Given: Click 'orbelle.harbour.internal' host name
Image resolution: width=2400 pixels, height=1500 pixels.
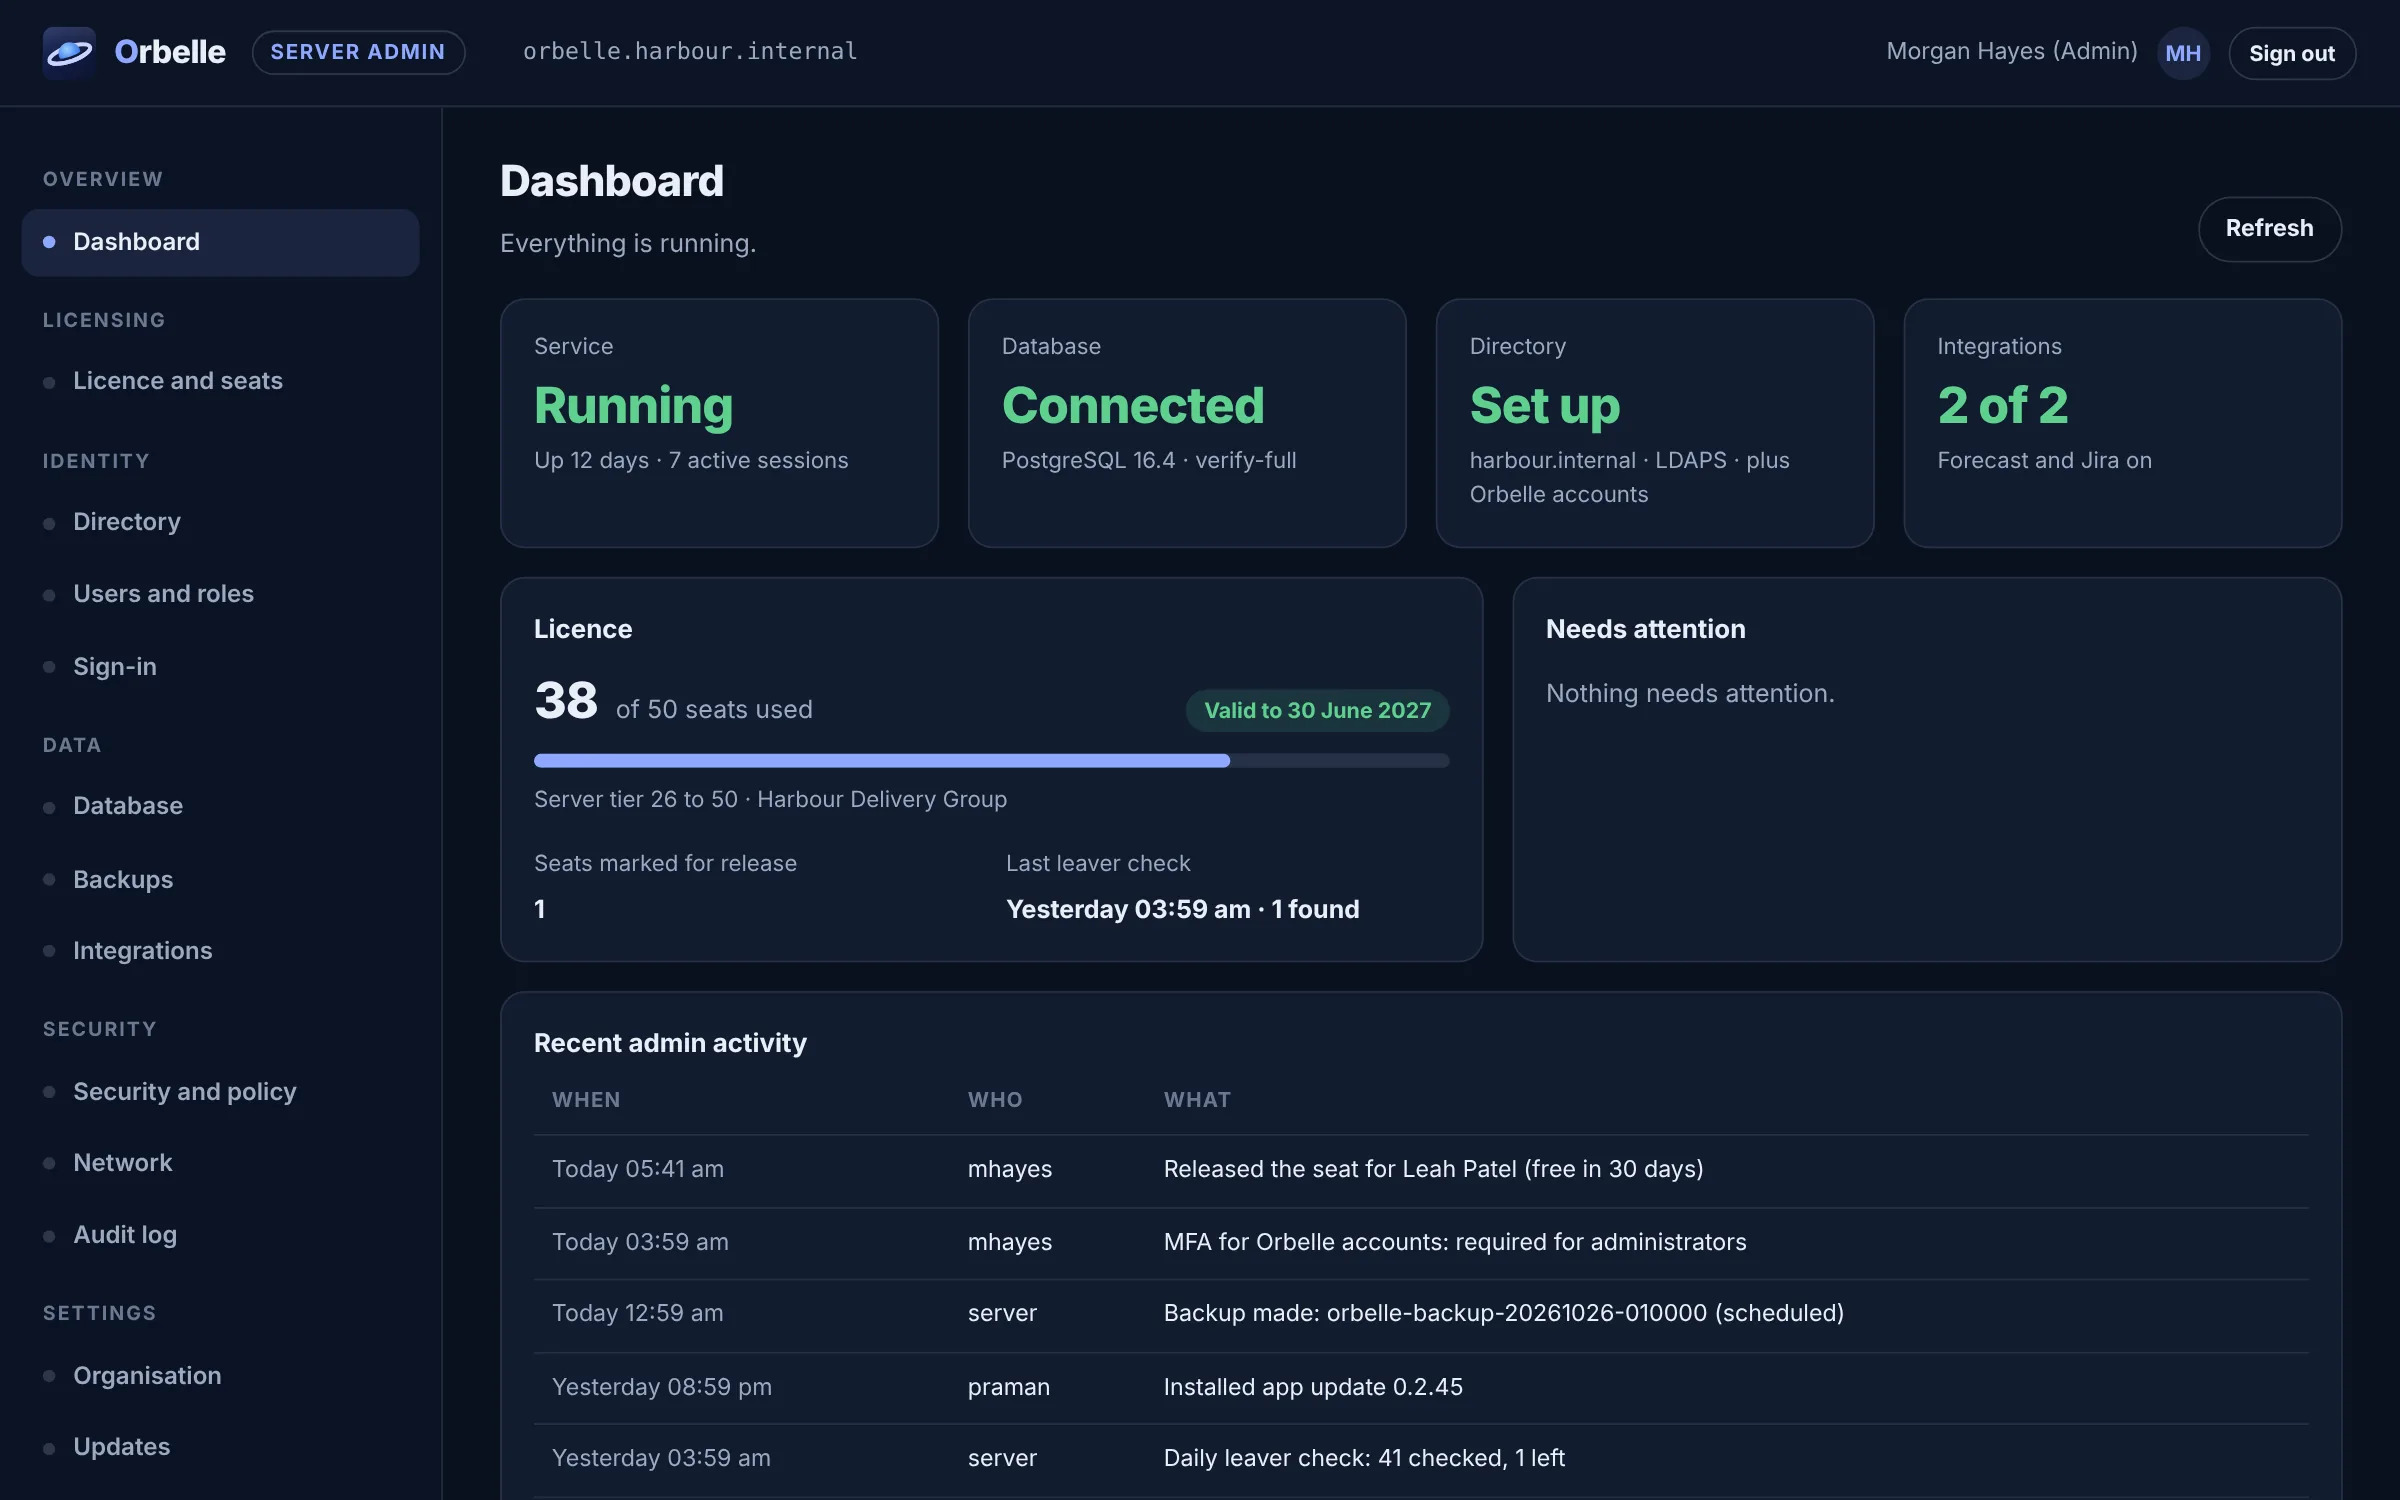Looking at the screenshot, I should (690, 51).
